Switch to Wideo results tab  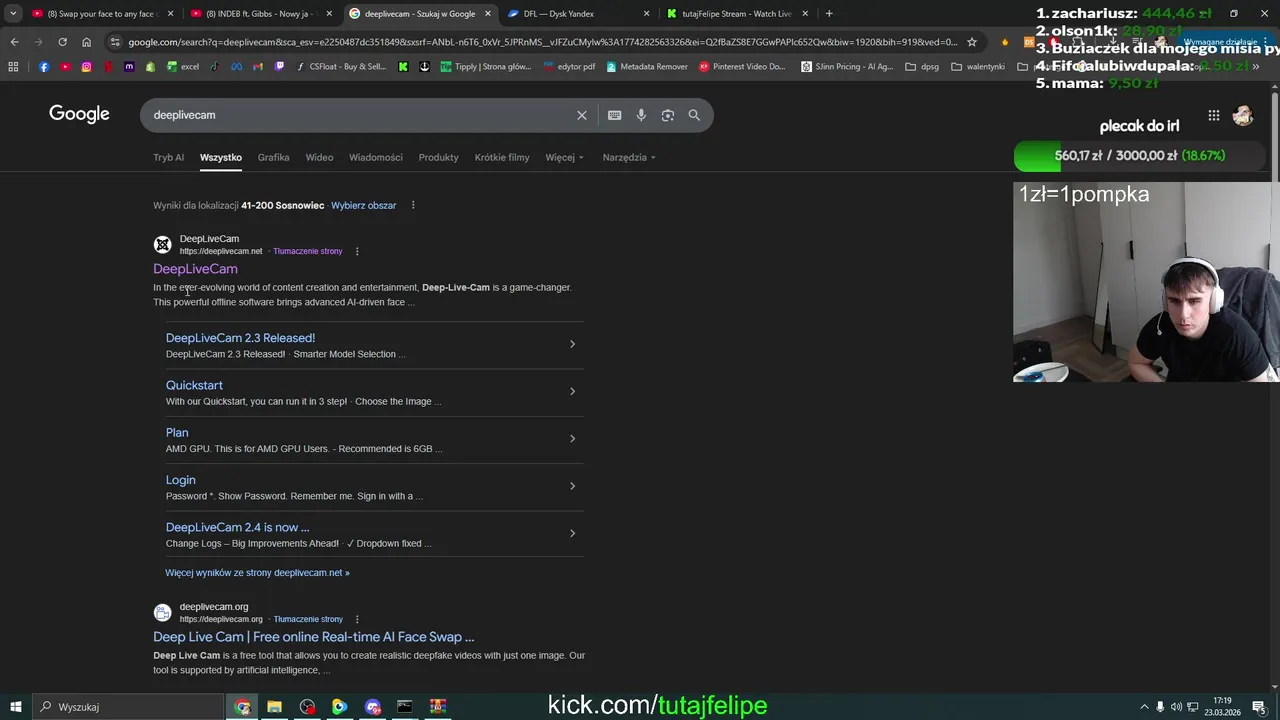point(319,157)
